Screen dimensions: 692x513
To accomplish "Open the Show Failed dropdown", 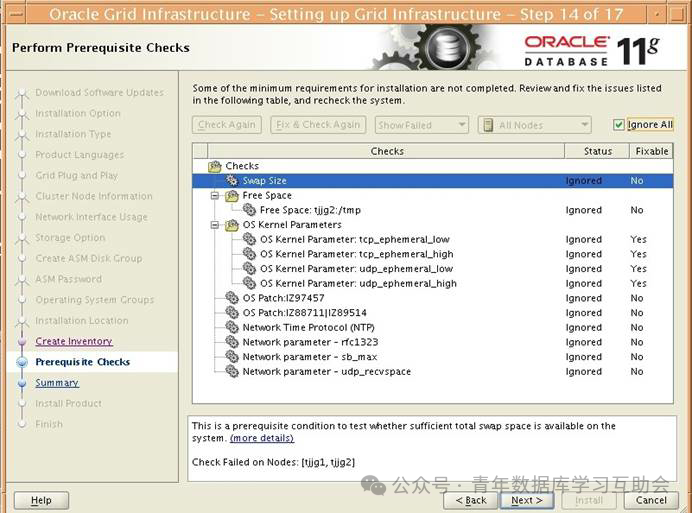I will pos(421,125).
